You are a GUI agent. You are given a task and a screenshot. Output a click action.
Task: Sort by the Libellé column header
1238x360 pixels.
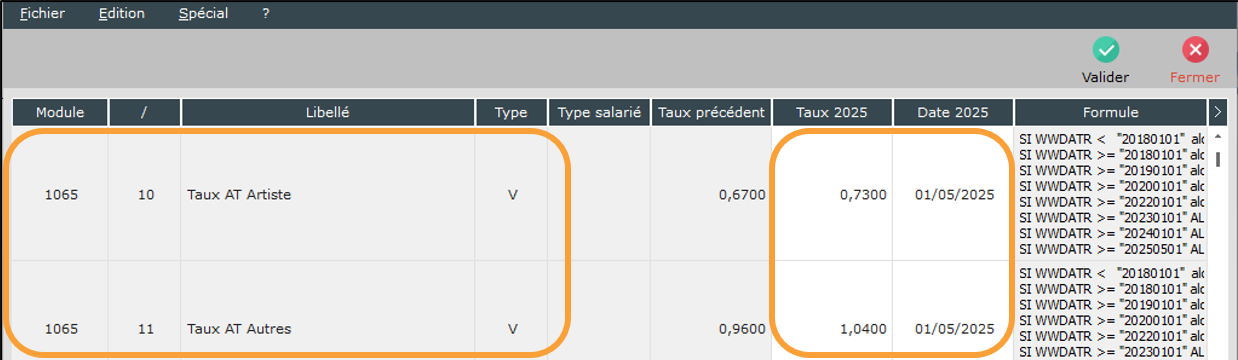pyautogui.click(x=328, y=112)
